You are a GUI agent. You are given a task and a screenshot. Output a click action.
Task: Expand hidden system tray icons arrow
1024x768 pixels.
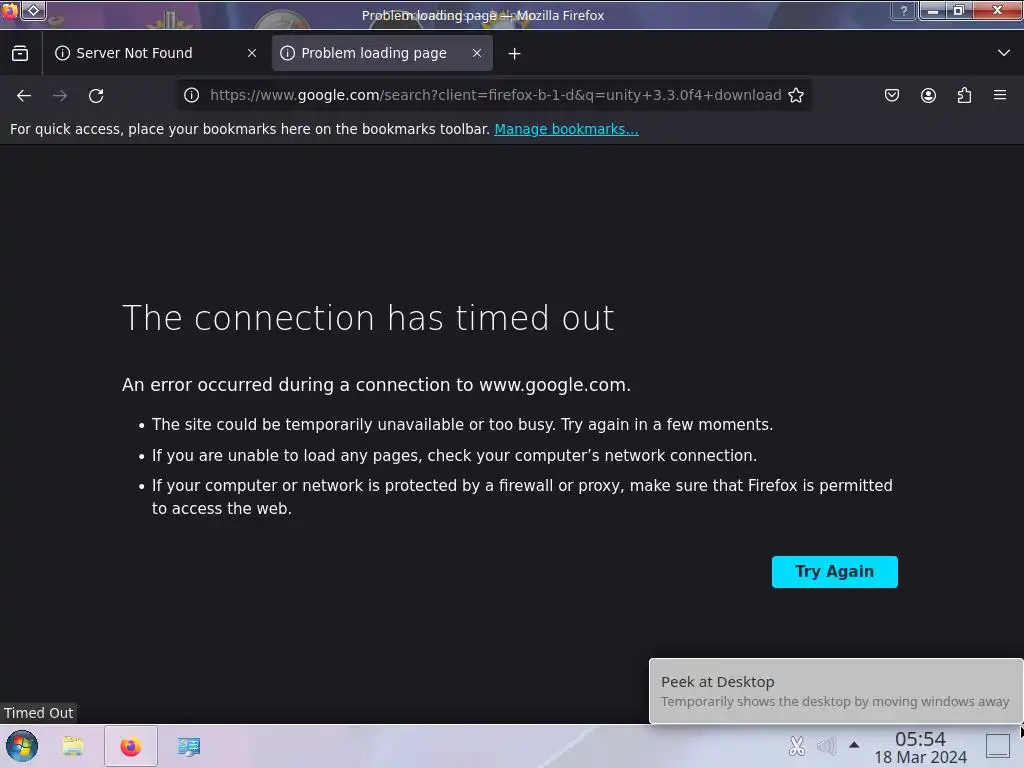pyautogui.click(x=854, y=745)
